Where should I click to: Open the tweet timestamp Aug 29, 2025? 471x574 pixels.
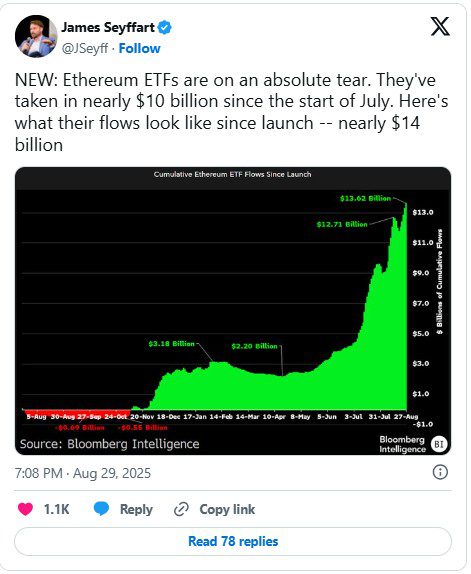[83, 473]
